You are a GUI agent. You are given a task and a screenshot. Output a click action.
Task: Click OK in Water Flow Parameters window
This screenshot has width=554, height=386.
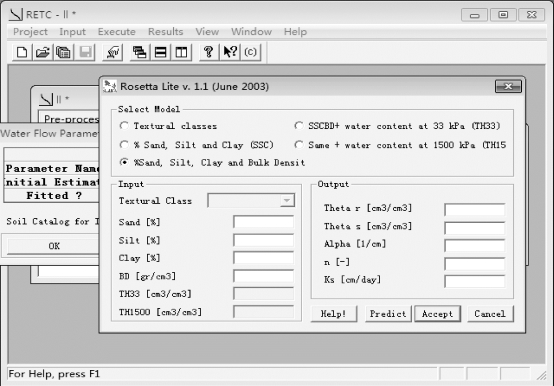(53, 246)
